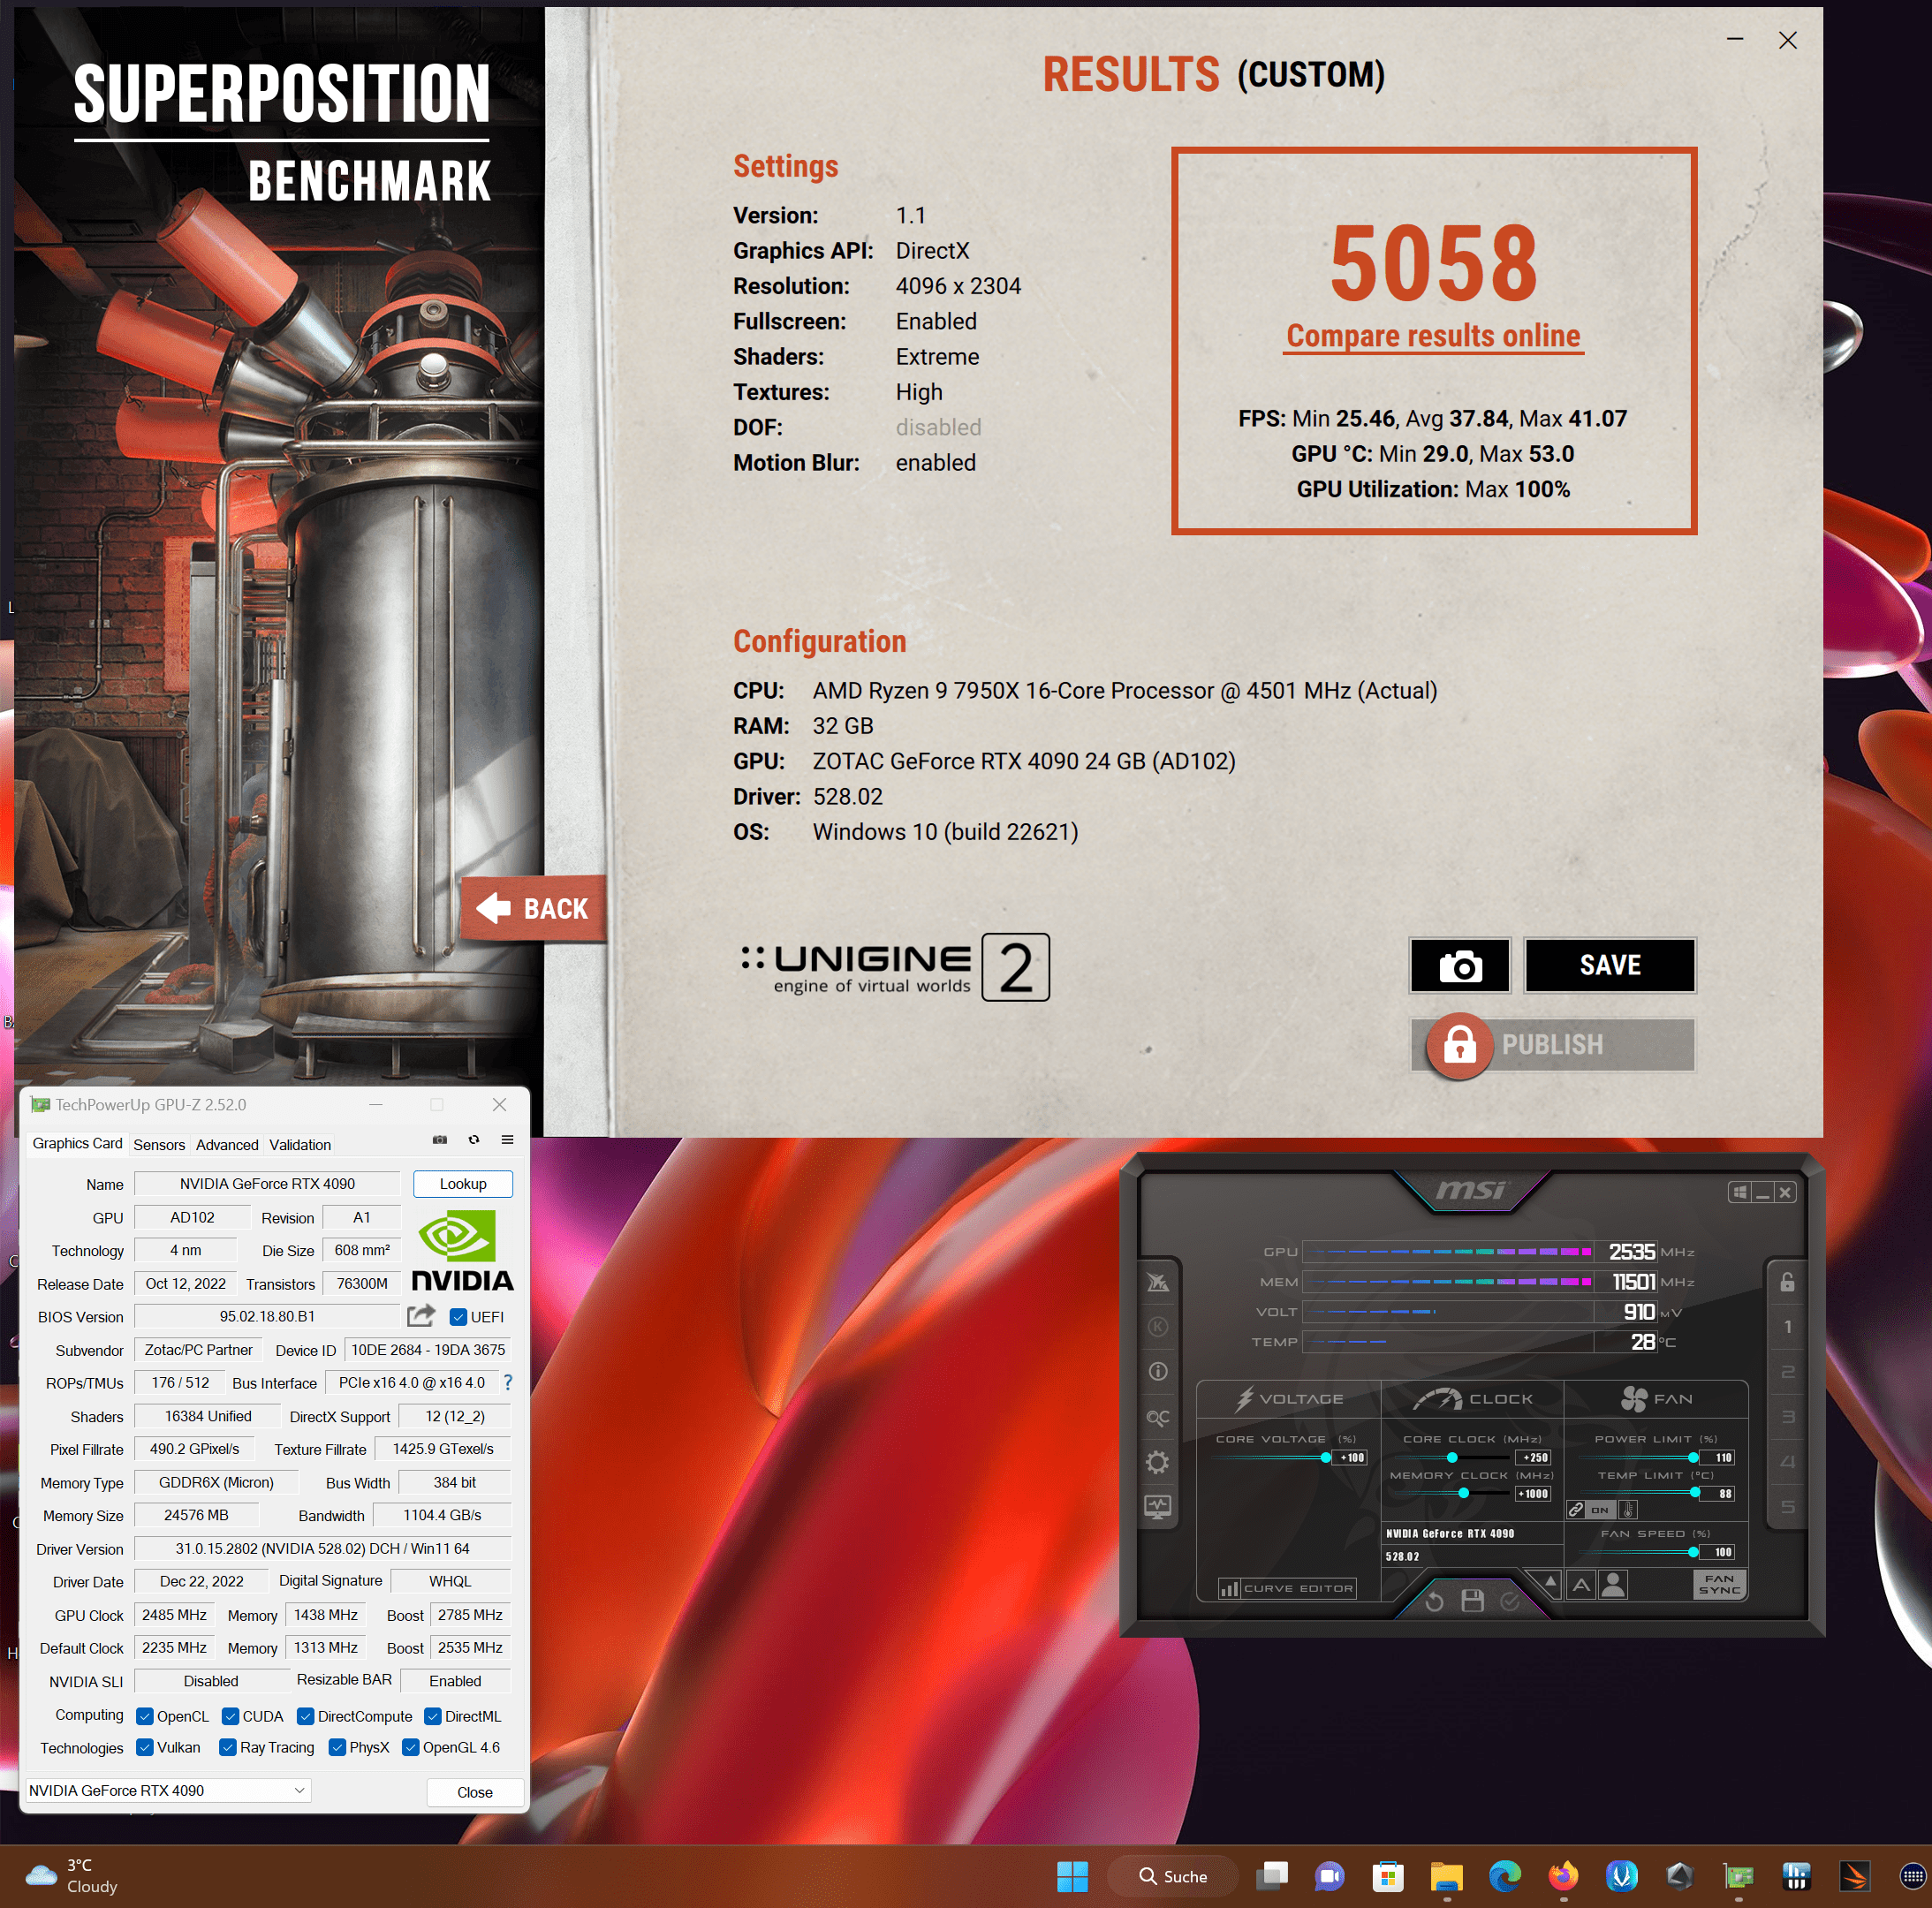Toggle the DirectCompute checkbox
The height and width of the screenshot is (1908, 1932).
[x=306, y=1716]
